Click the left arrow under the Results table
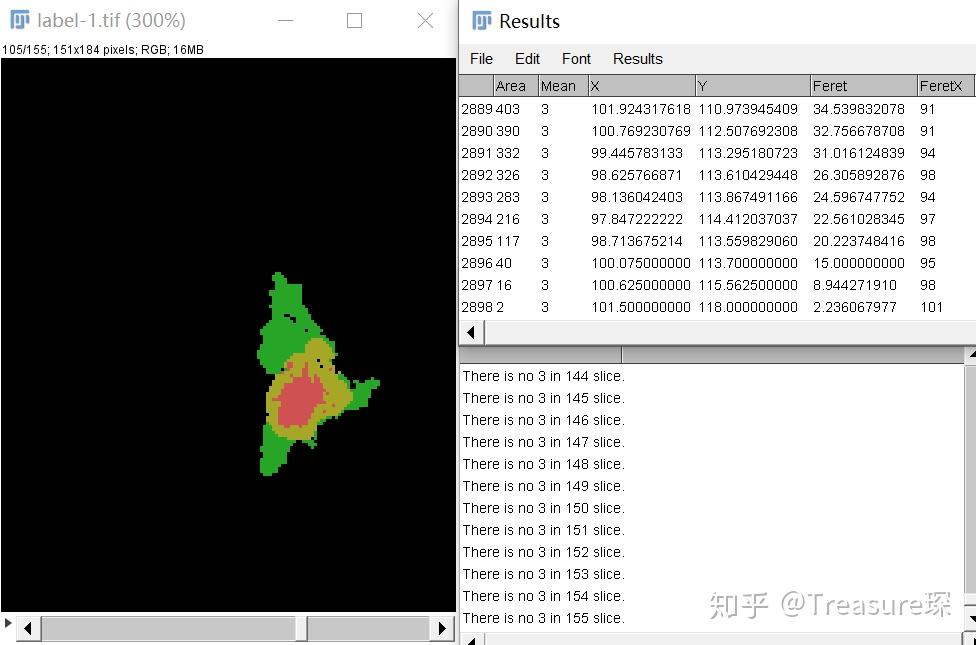The image size is (976, 645). tap(469, 331)
